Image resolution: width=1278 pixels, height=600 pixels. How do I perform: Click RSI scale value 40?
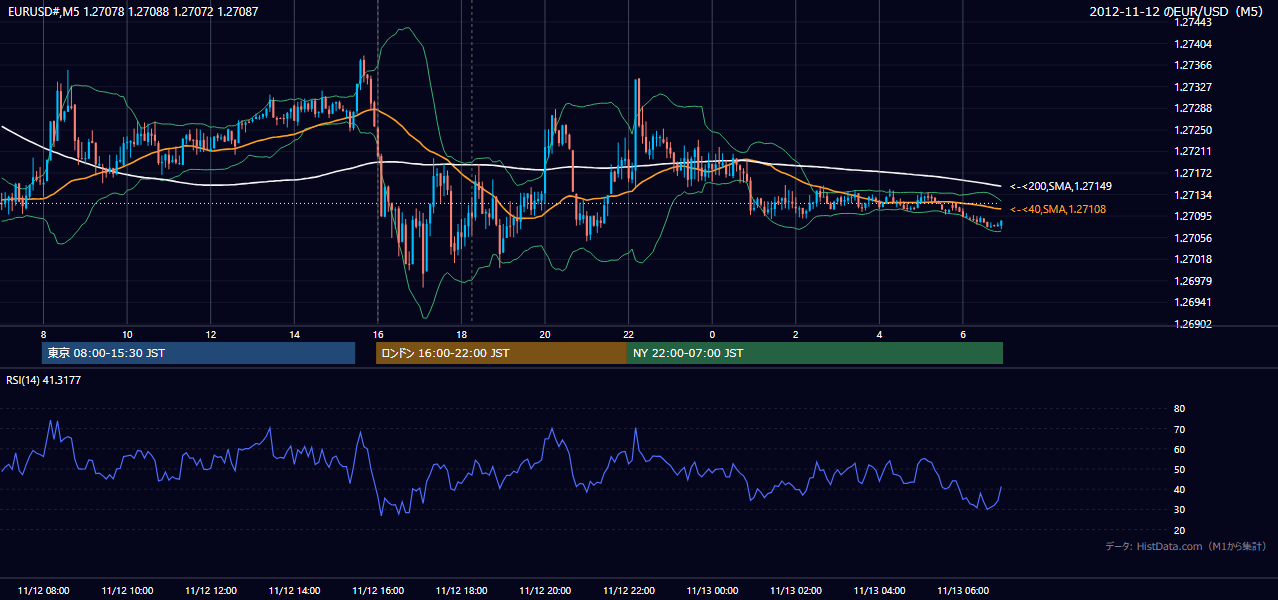point(1179,489)
